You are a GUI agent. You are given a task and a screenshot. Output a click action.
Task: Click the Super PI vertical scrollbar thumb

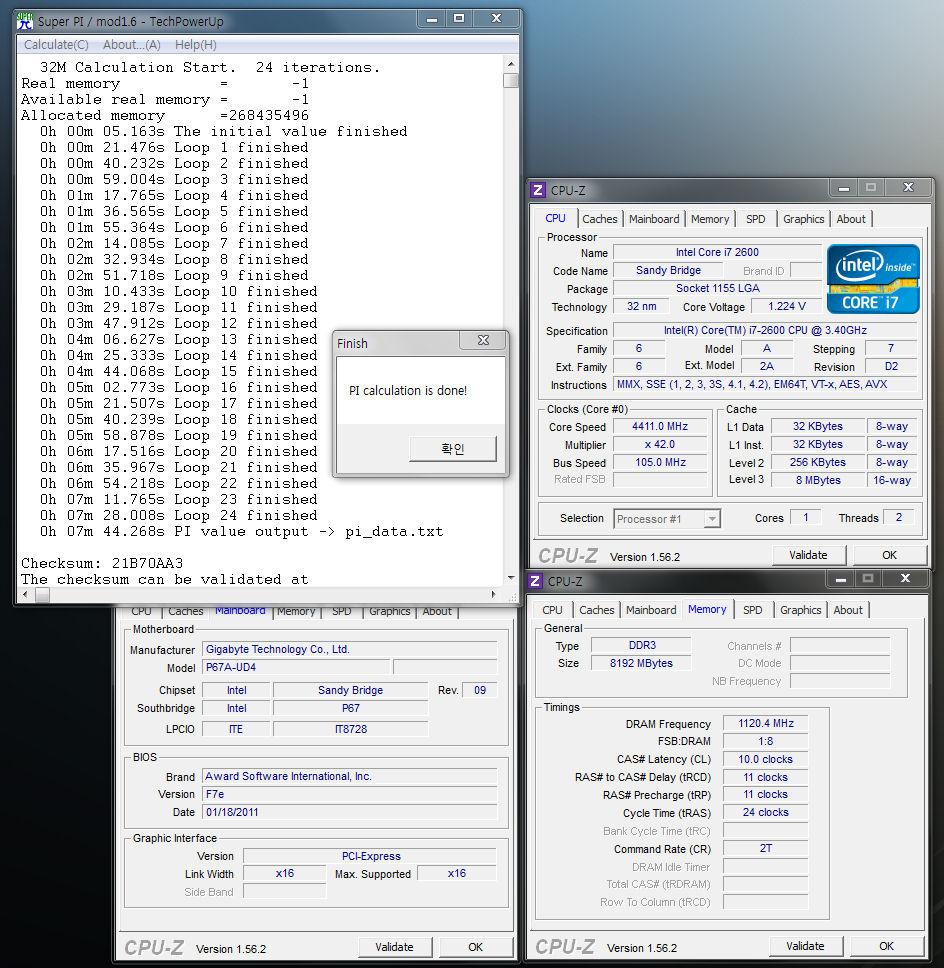[x=511, y=81]
